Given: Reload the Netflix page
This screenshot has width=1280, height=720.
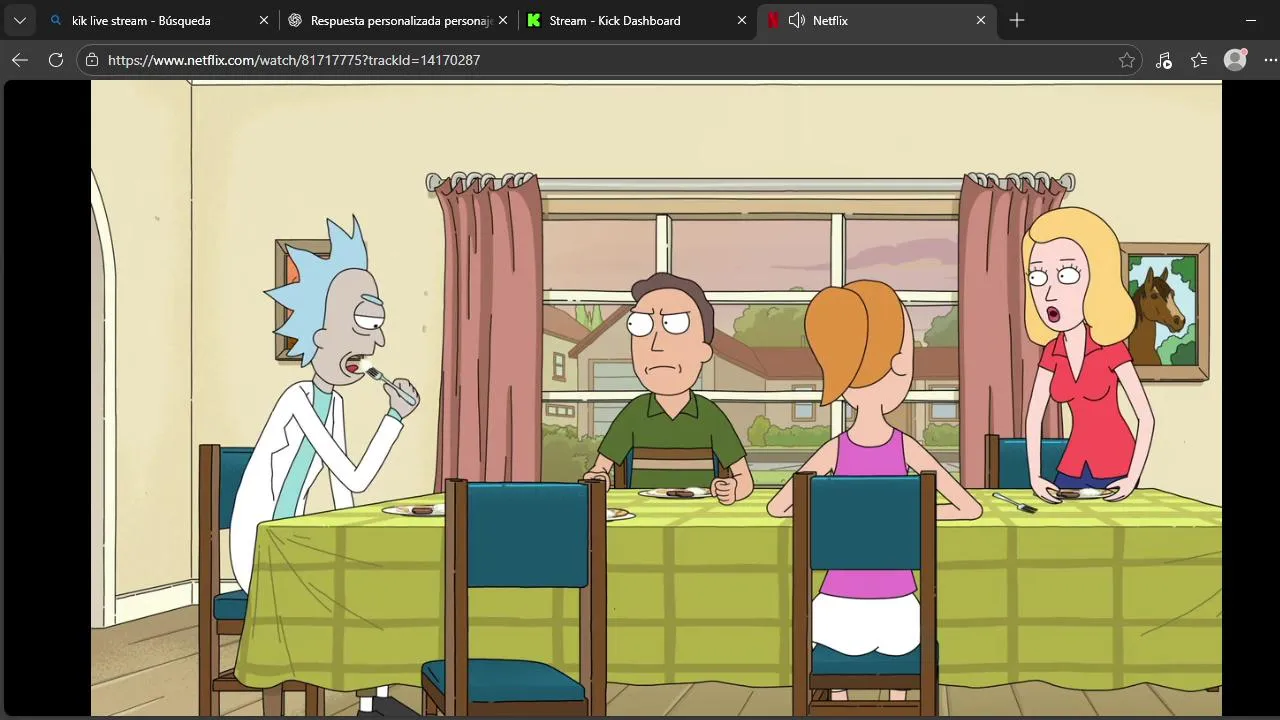Looking at the screenshot, I should [56, 60].
